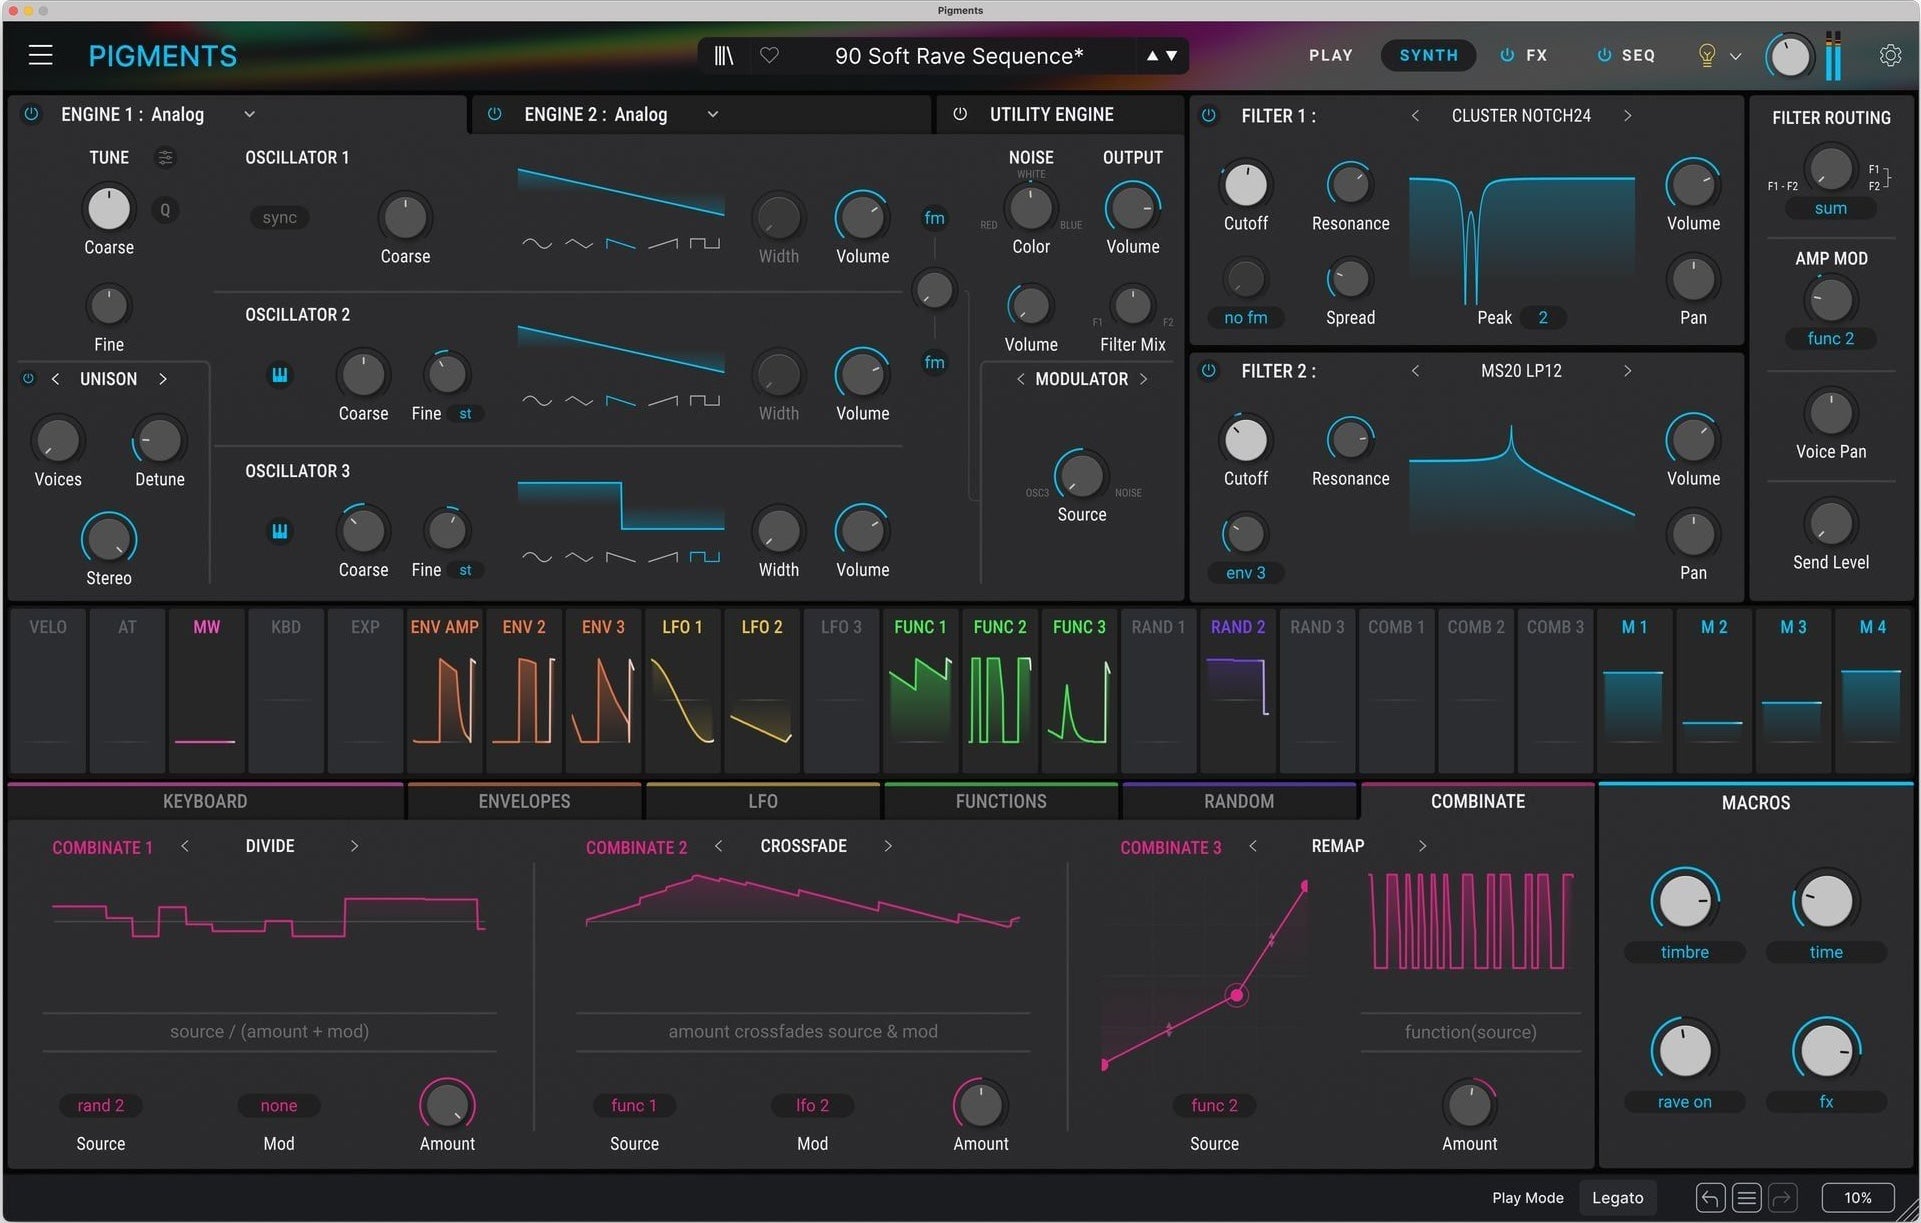The width and height of the screenshot is (1921, 1223).
Task: Enable the Unison power switch
Action: (x=28, y=379)
